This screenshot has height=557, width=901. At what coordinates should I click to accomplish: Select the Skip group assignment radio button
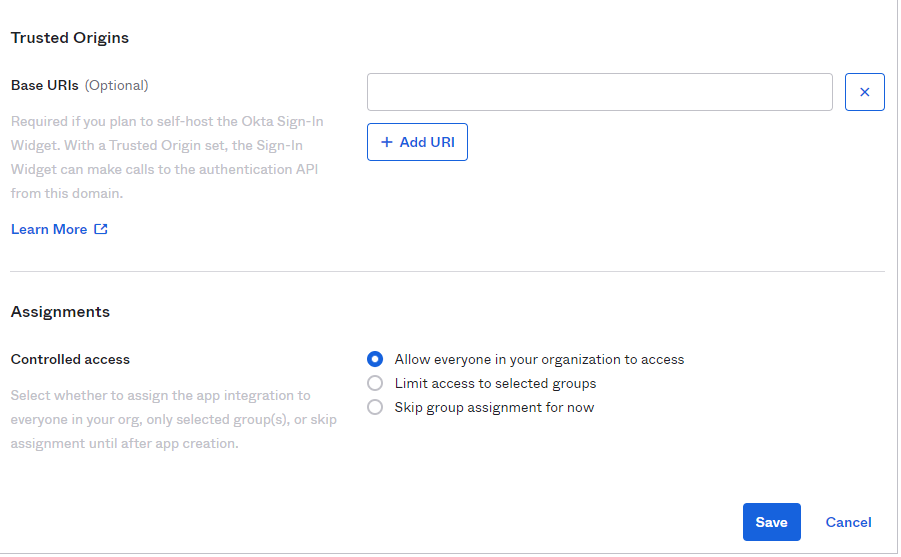coord(375,407)
